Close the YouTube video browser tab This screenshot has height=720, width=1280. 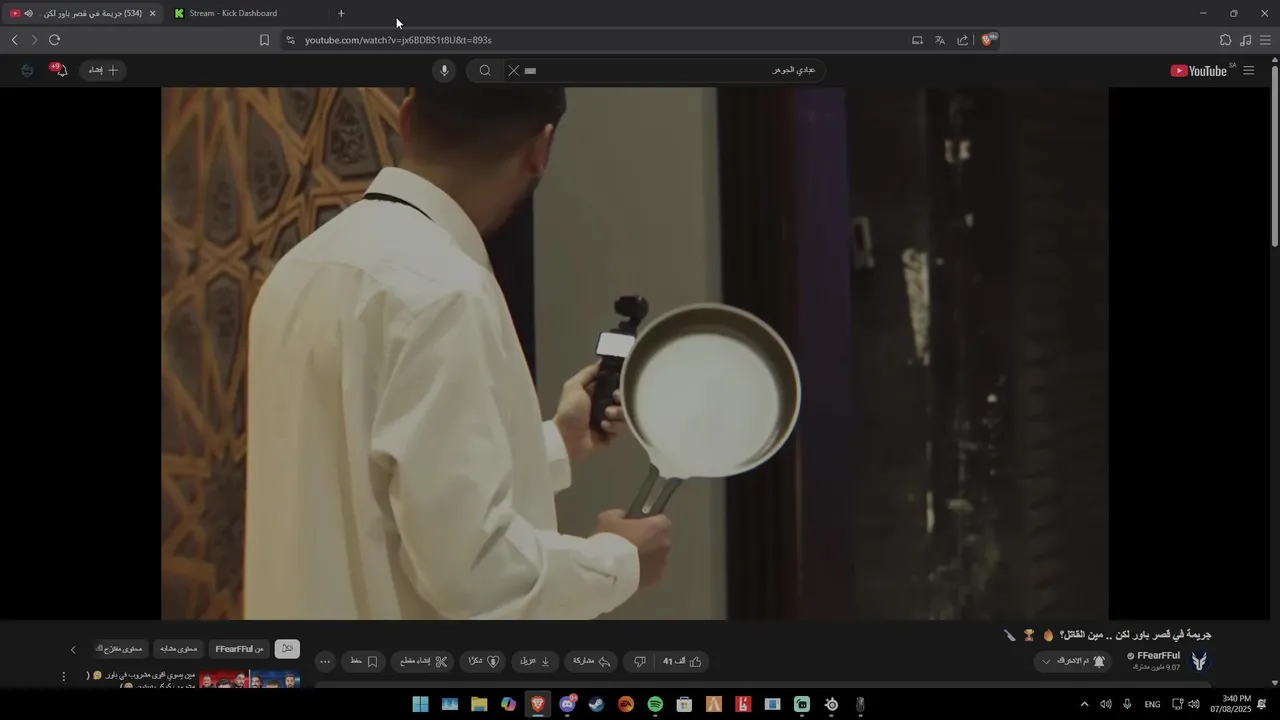pos(152,13)
